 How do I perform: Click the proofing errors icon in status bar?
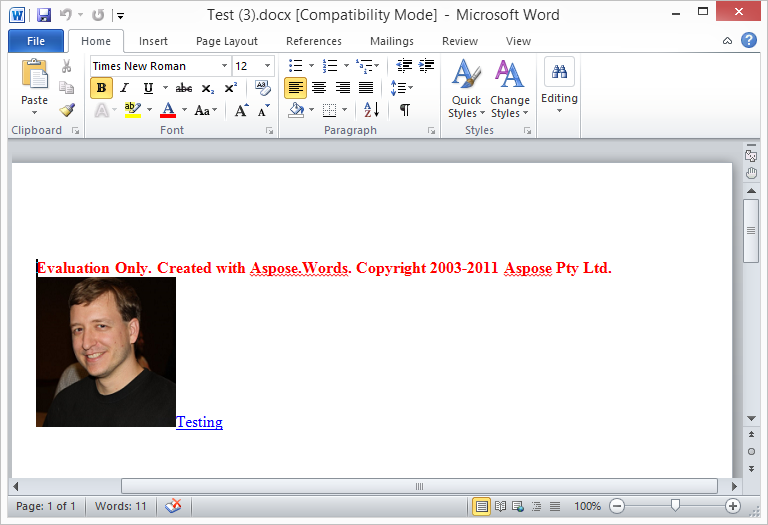coord(174,506)
